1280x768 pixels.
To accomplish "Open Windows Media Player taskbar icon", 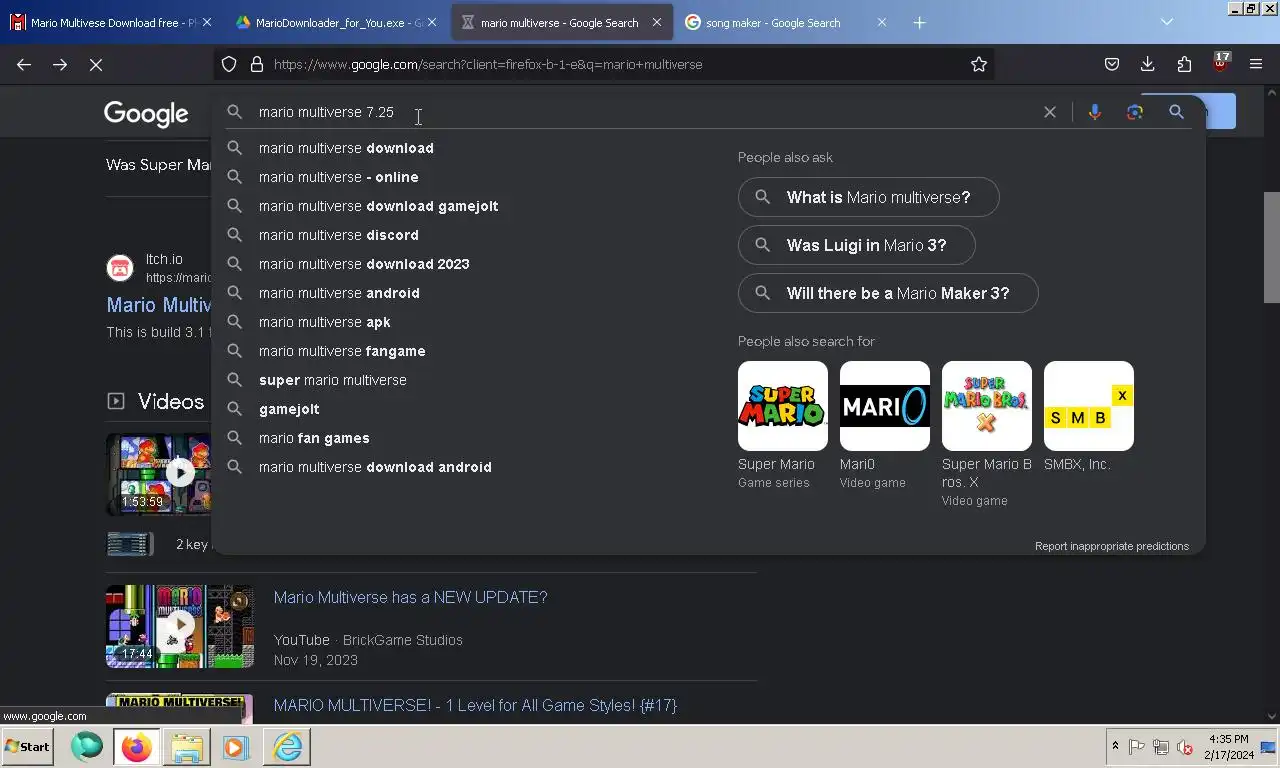I will pyautogui.click(x=236, y=747).
